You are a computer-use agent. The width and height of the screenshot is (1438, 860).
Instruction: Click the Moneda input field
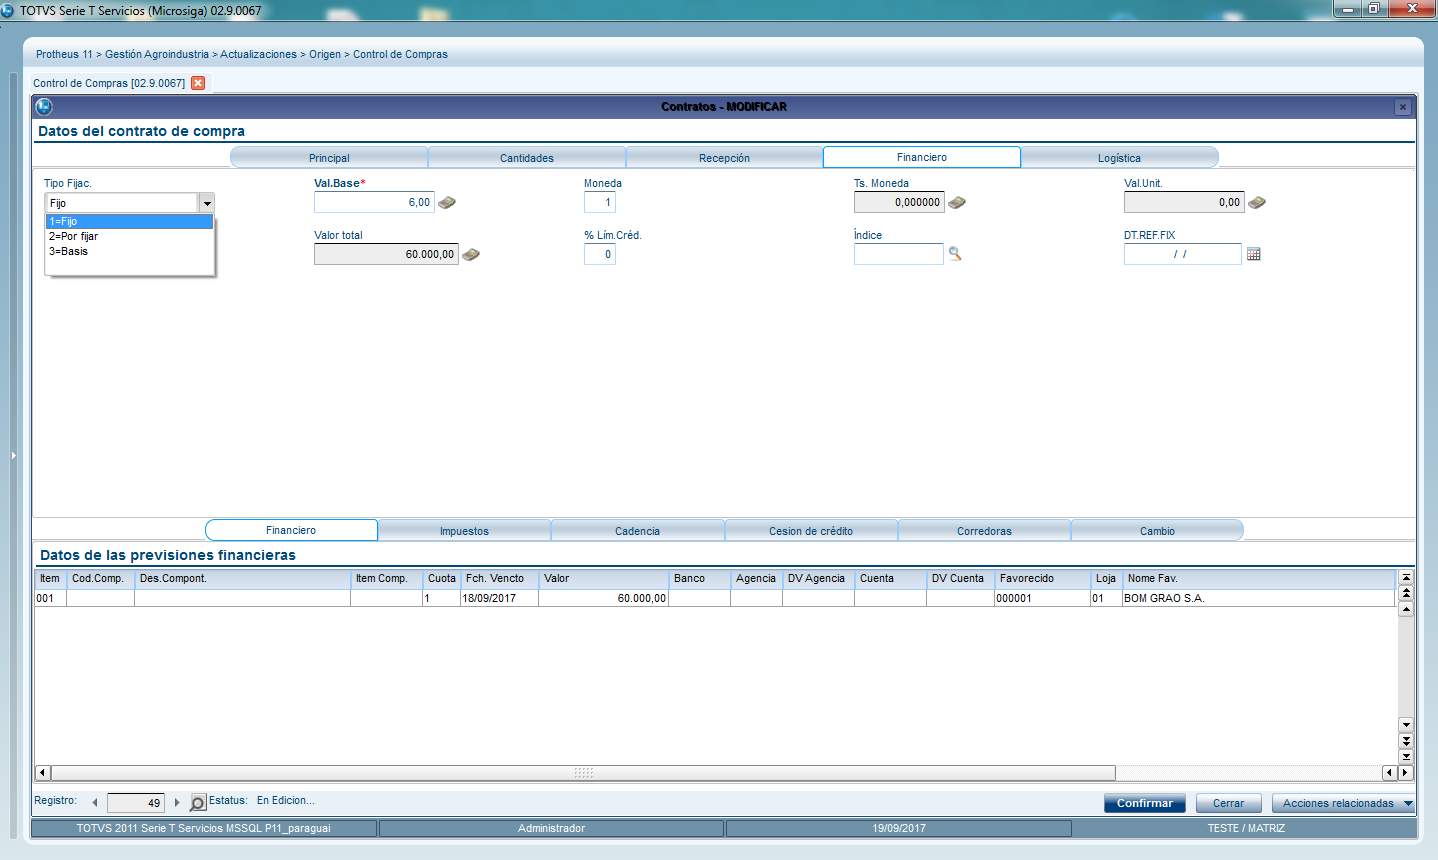point(600,202)
